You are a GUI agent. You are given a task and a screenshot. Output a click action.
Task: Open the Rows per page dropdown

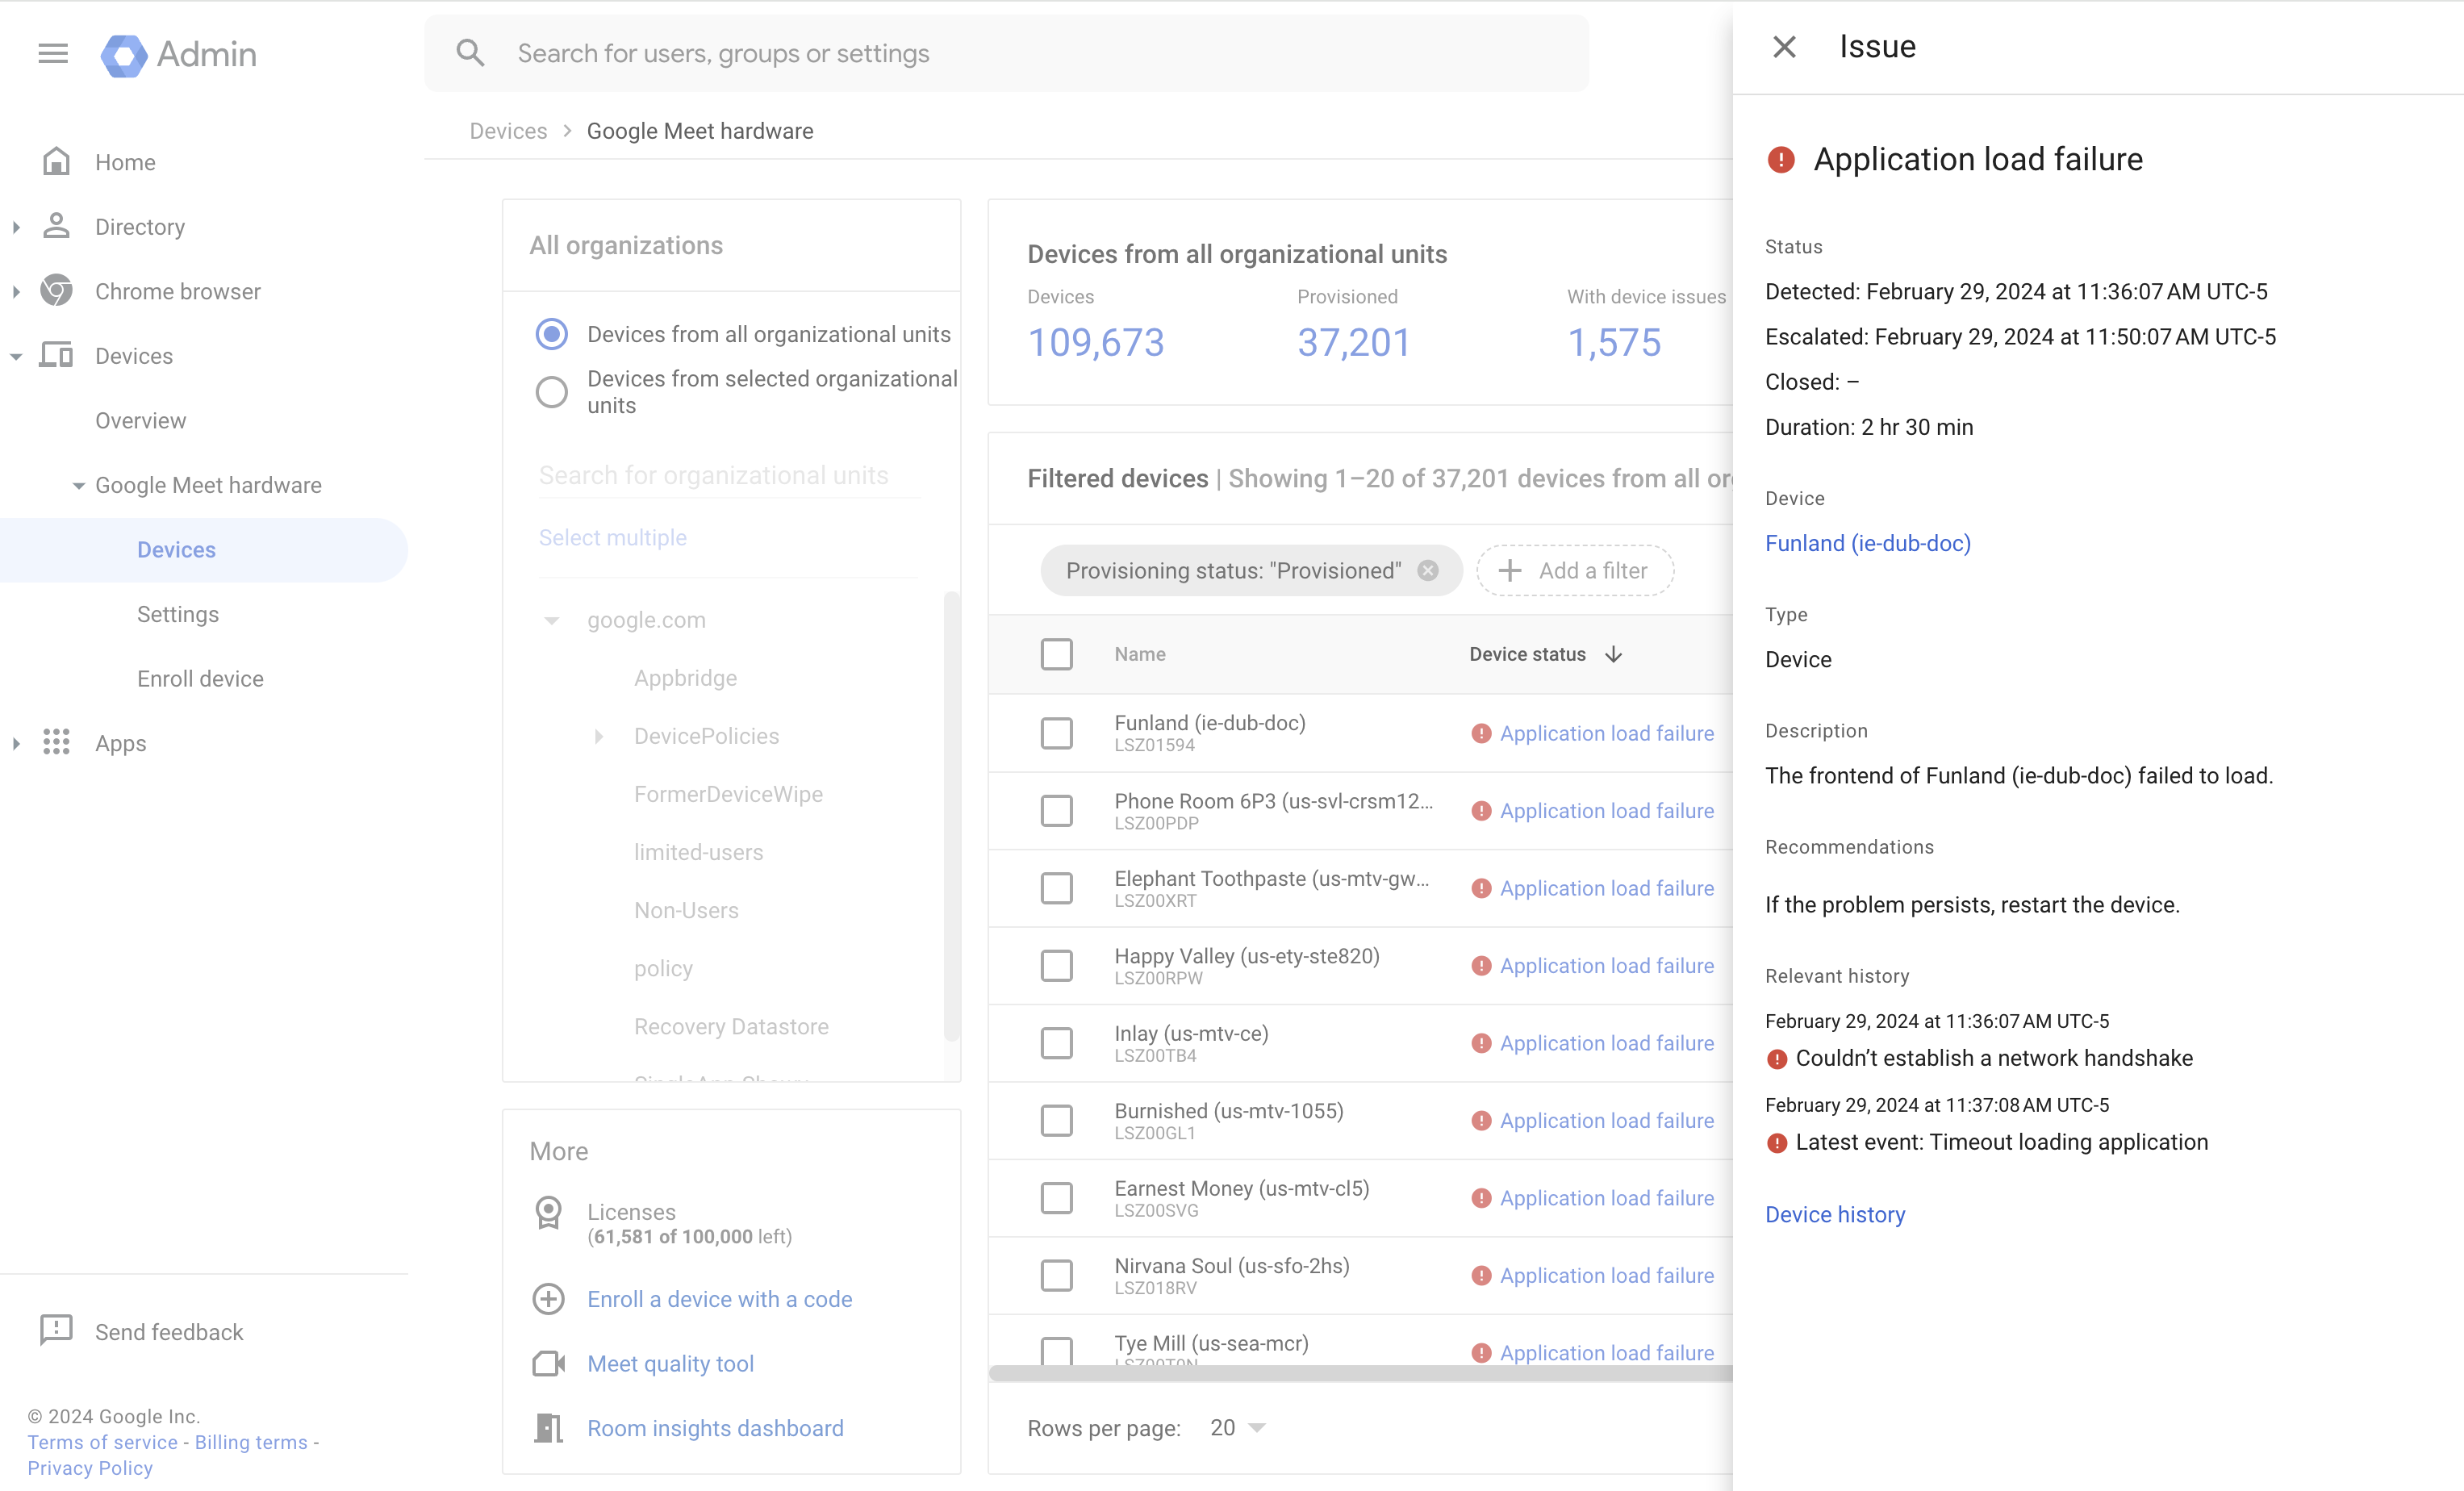pyautogui.click(x=1238, y=1427)
